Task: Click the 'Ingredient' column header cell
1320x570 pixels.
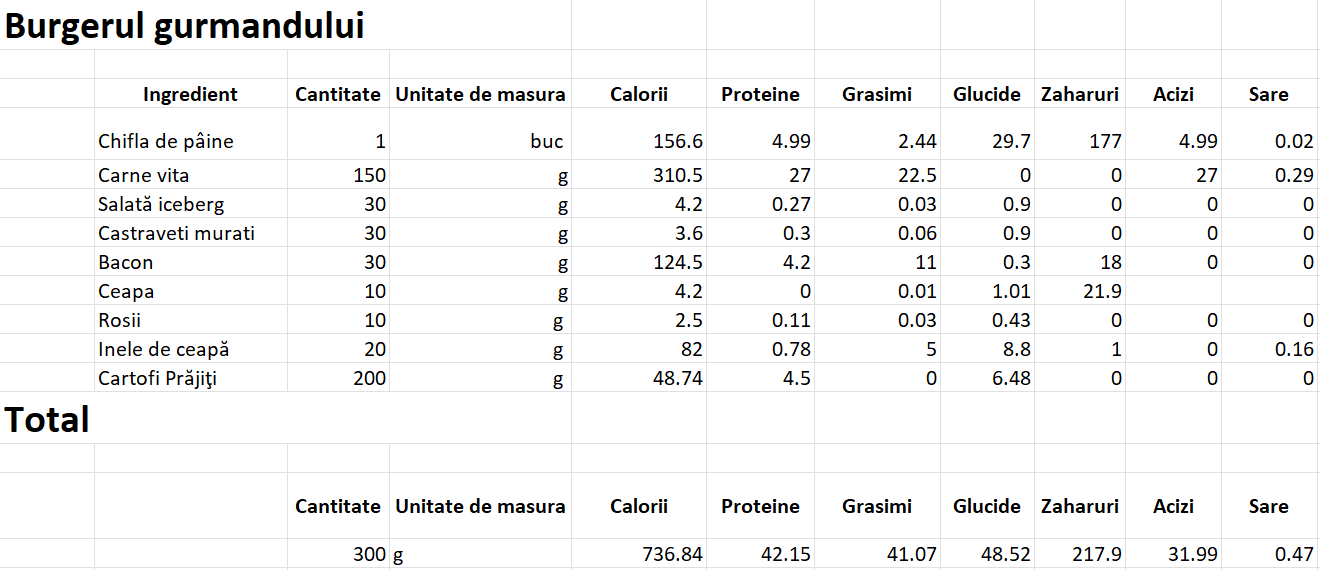Action: coord(191,94)
